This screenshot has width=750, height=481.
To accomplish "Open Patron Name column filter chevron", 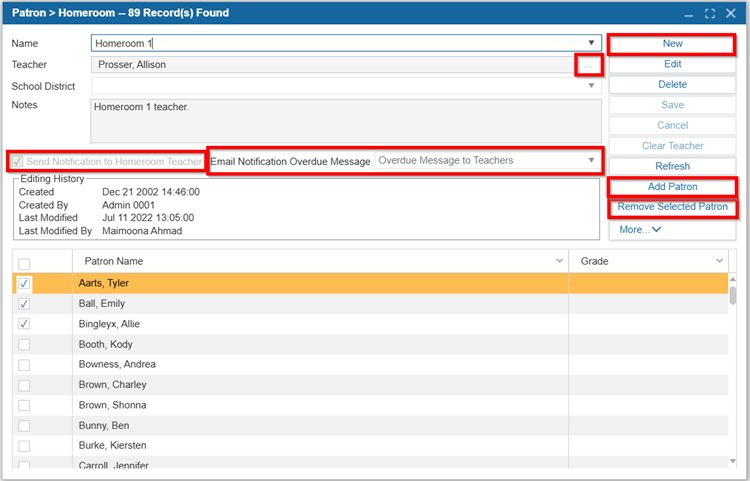I will coord(559,261).
